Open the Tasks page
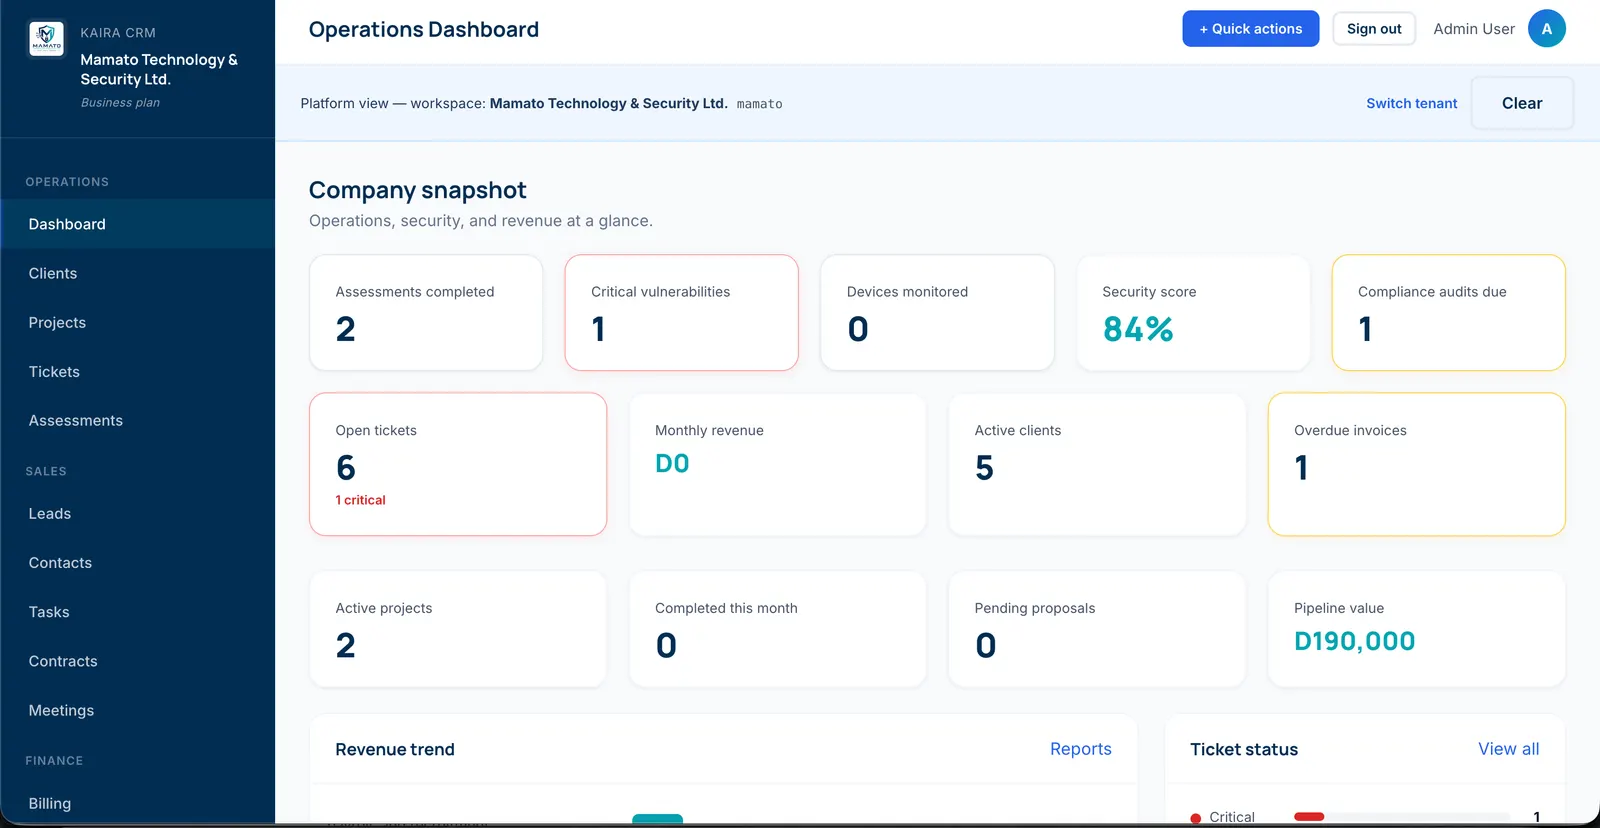The image size is (1600, 828). point(138,611)
